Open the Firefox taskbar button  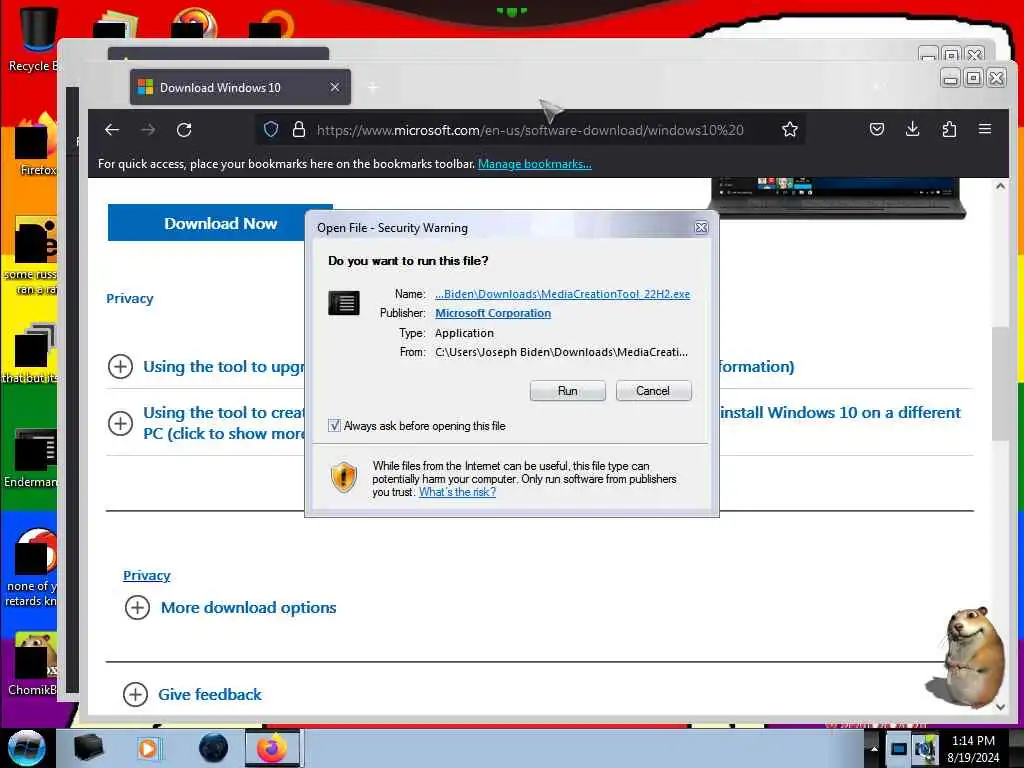(x=272, y=748)
